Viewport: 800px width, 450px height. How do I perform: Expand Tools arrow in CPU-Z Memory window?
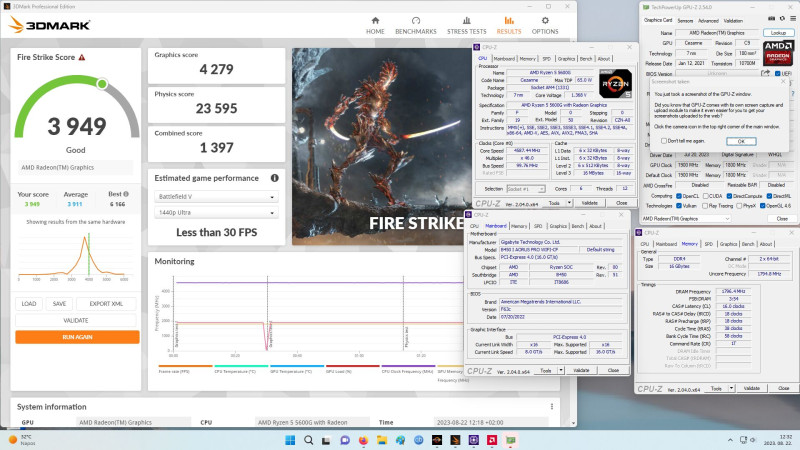click(x=731, y=388)
